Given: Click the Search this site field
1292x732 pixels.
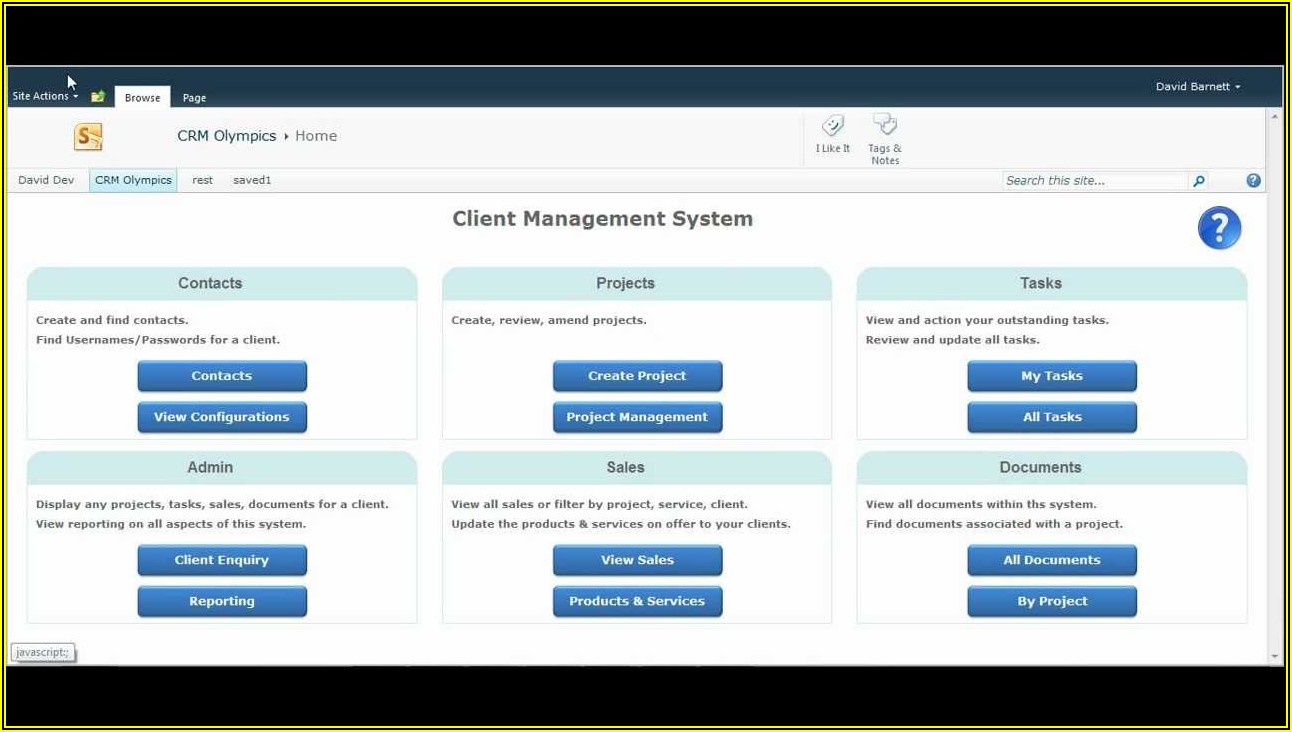Looking at the screenshot, I should (1094, 181).
